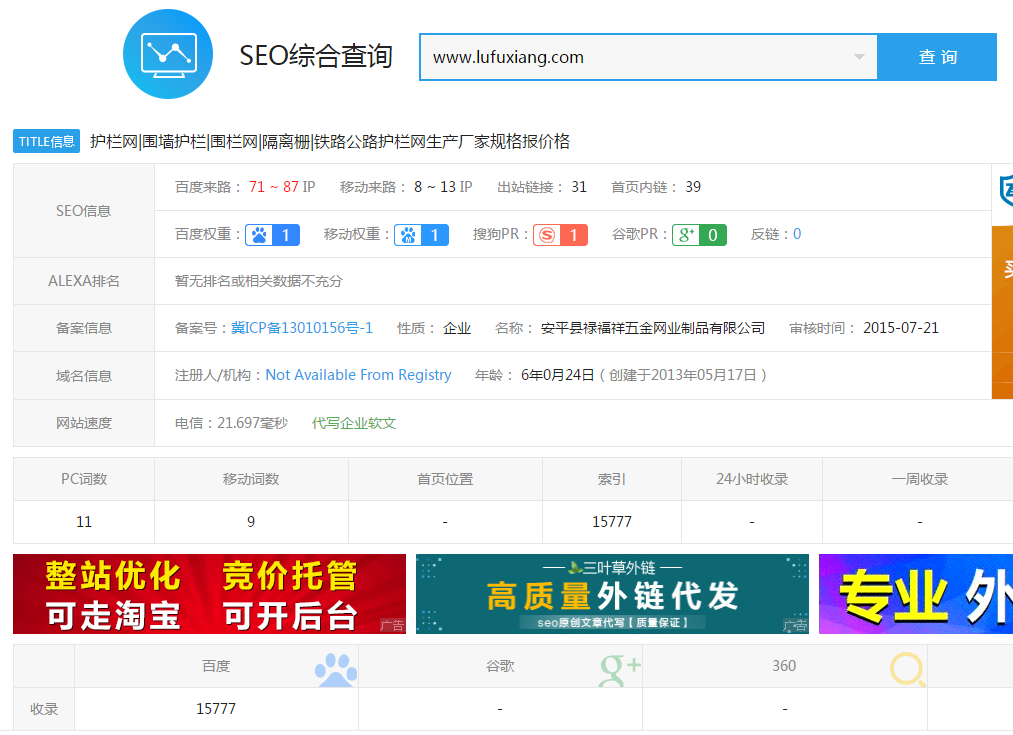The image size is (1013, 735).
Task: Click the 年龄 6年0月24日 text
Action: (x=534, y=375)
